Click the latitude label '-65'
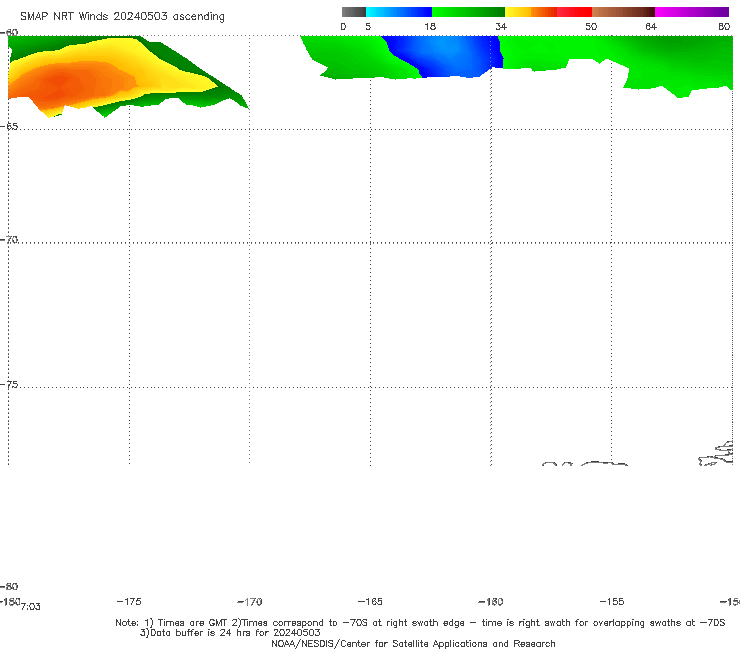Viewport: 740px width, 650px height. tap(9, 127)
